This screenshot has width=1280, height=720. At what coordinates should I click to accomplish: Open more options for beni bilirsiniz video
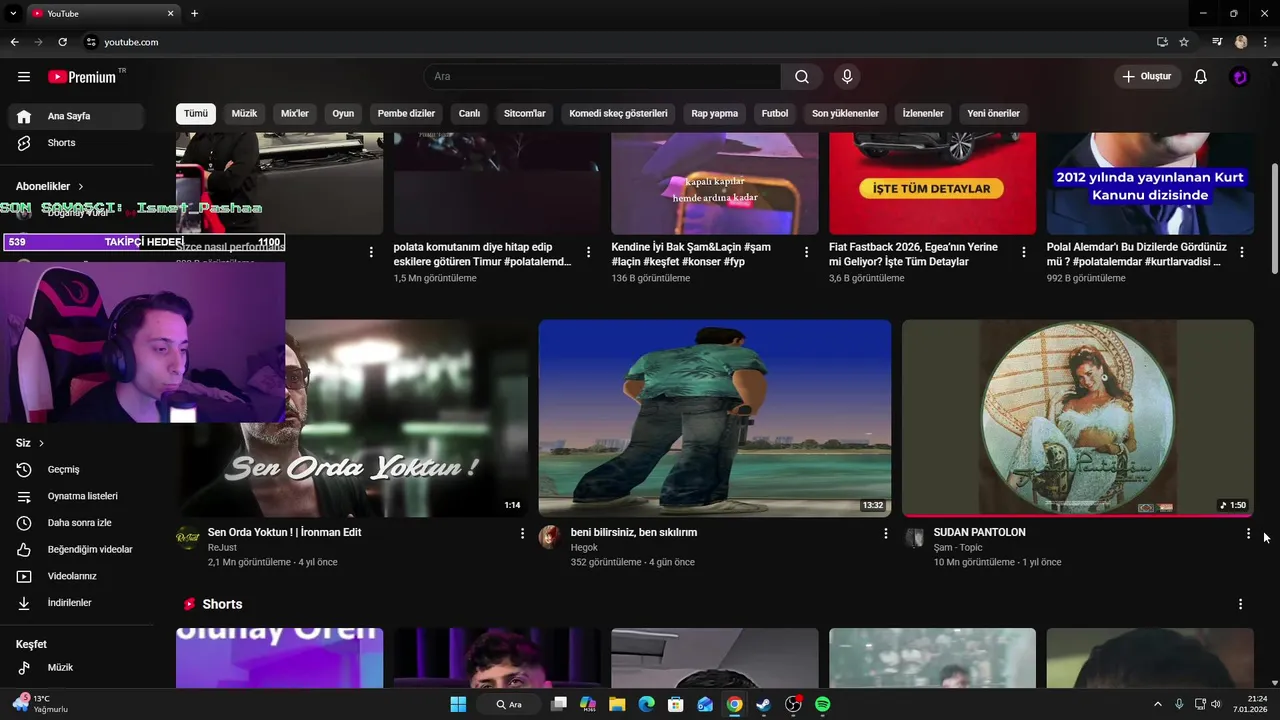885,534
